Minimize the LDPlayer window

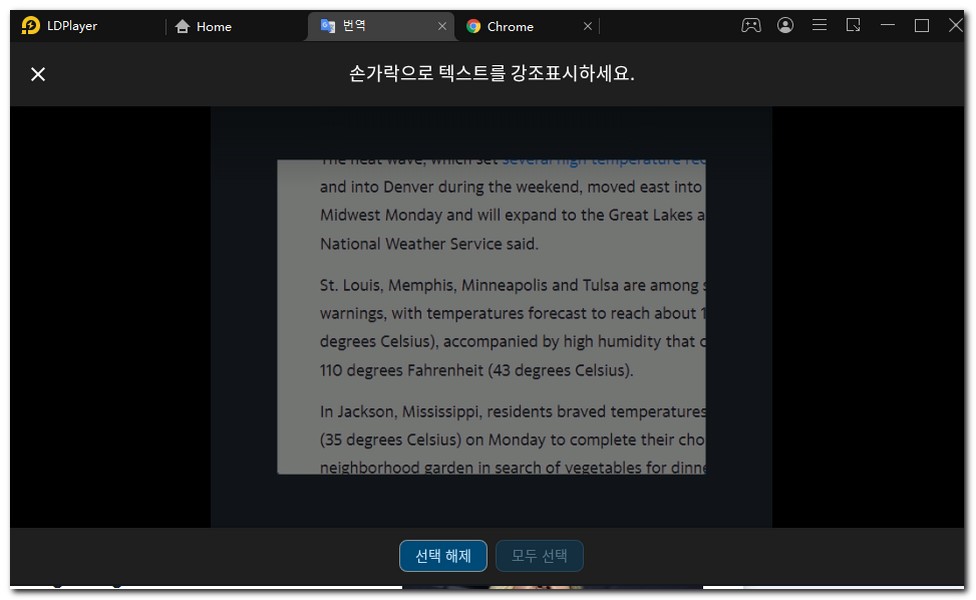(888, 26)
